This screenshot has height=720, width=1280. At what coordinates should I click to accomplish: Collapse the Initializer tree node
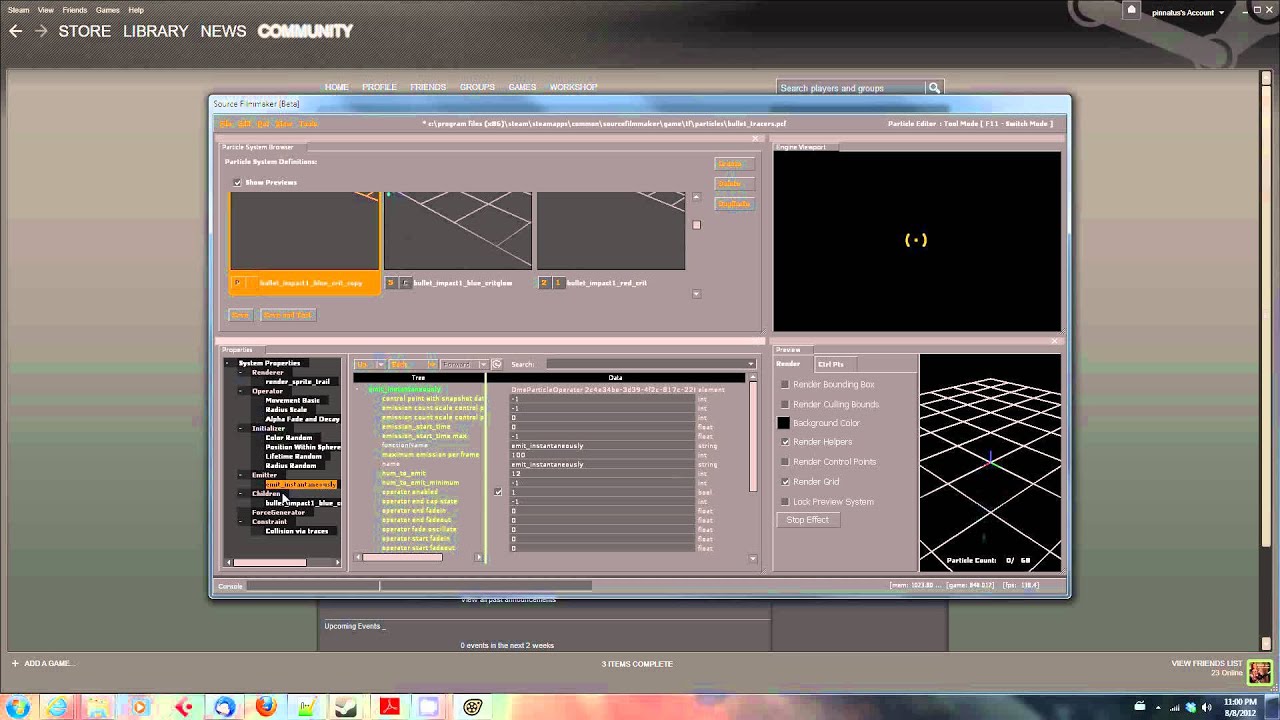pyautogui.click(x=241, y=428)
